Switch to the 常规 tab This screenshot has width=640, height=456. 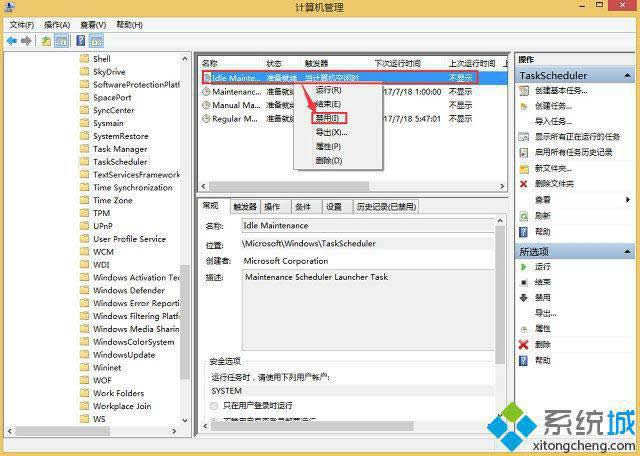[x=211, y=205]
